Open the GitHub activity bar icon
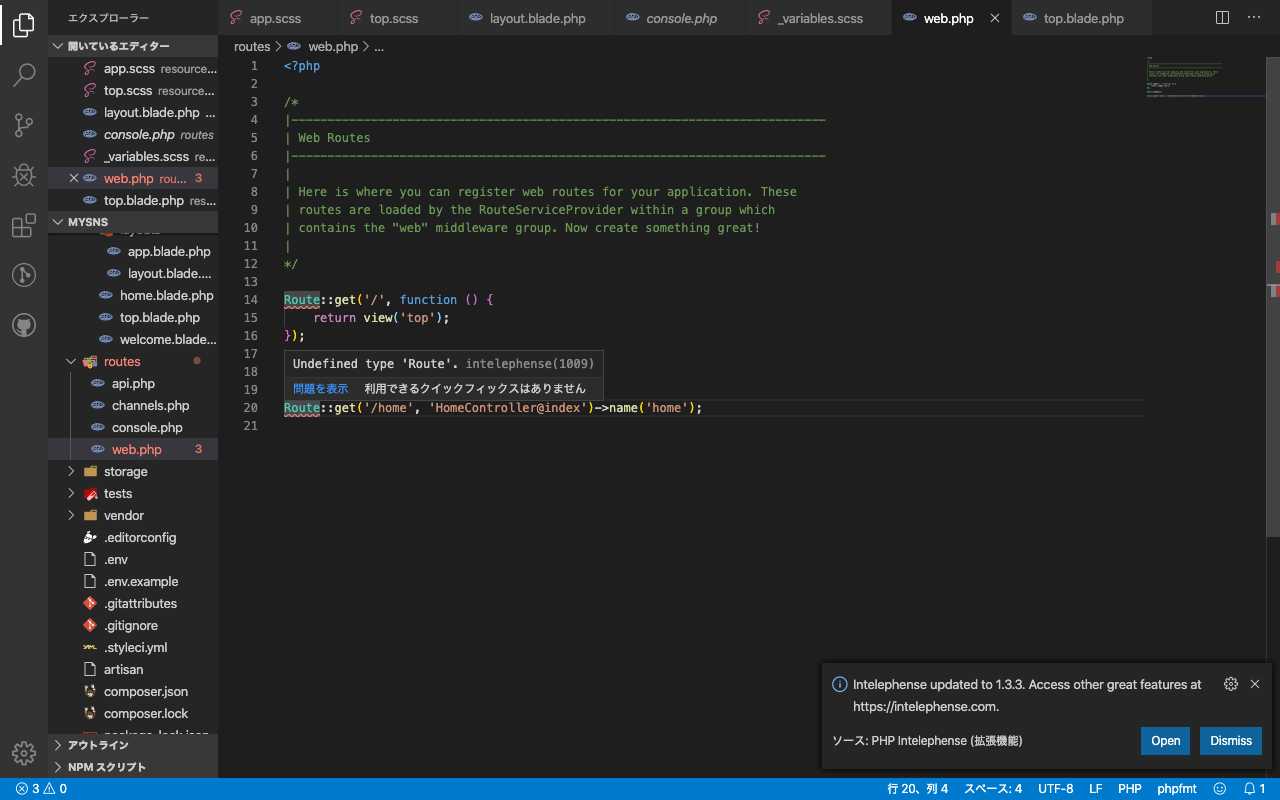The image size is (1280, 800). [24, 325]
